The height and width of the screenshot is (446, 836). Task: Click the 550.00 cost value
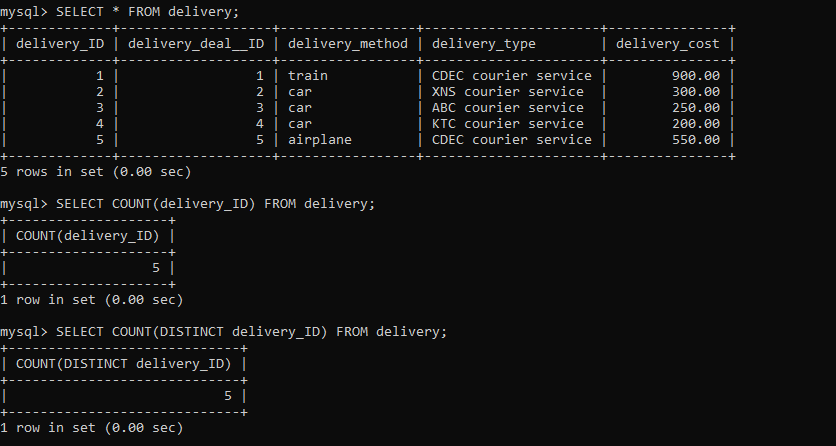click(696, 140)
